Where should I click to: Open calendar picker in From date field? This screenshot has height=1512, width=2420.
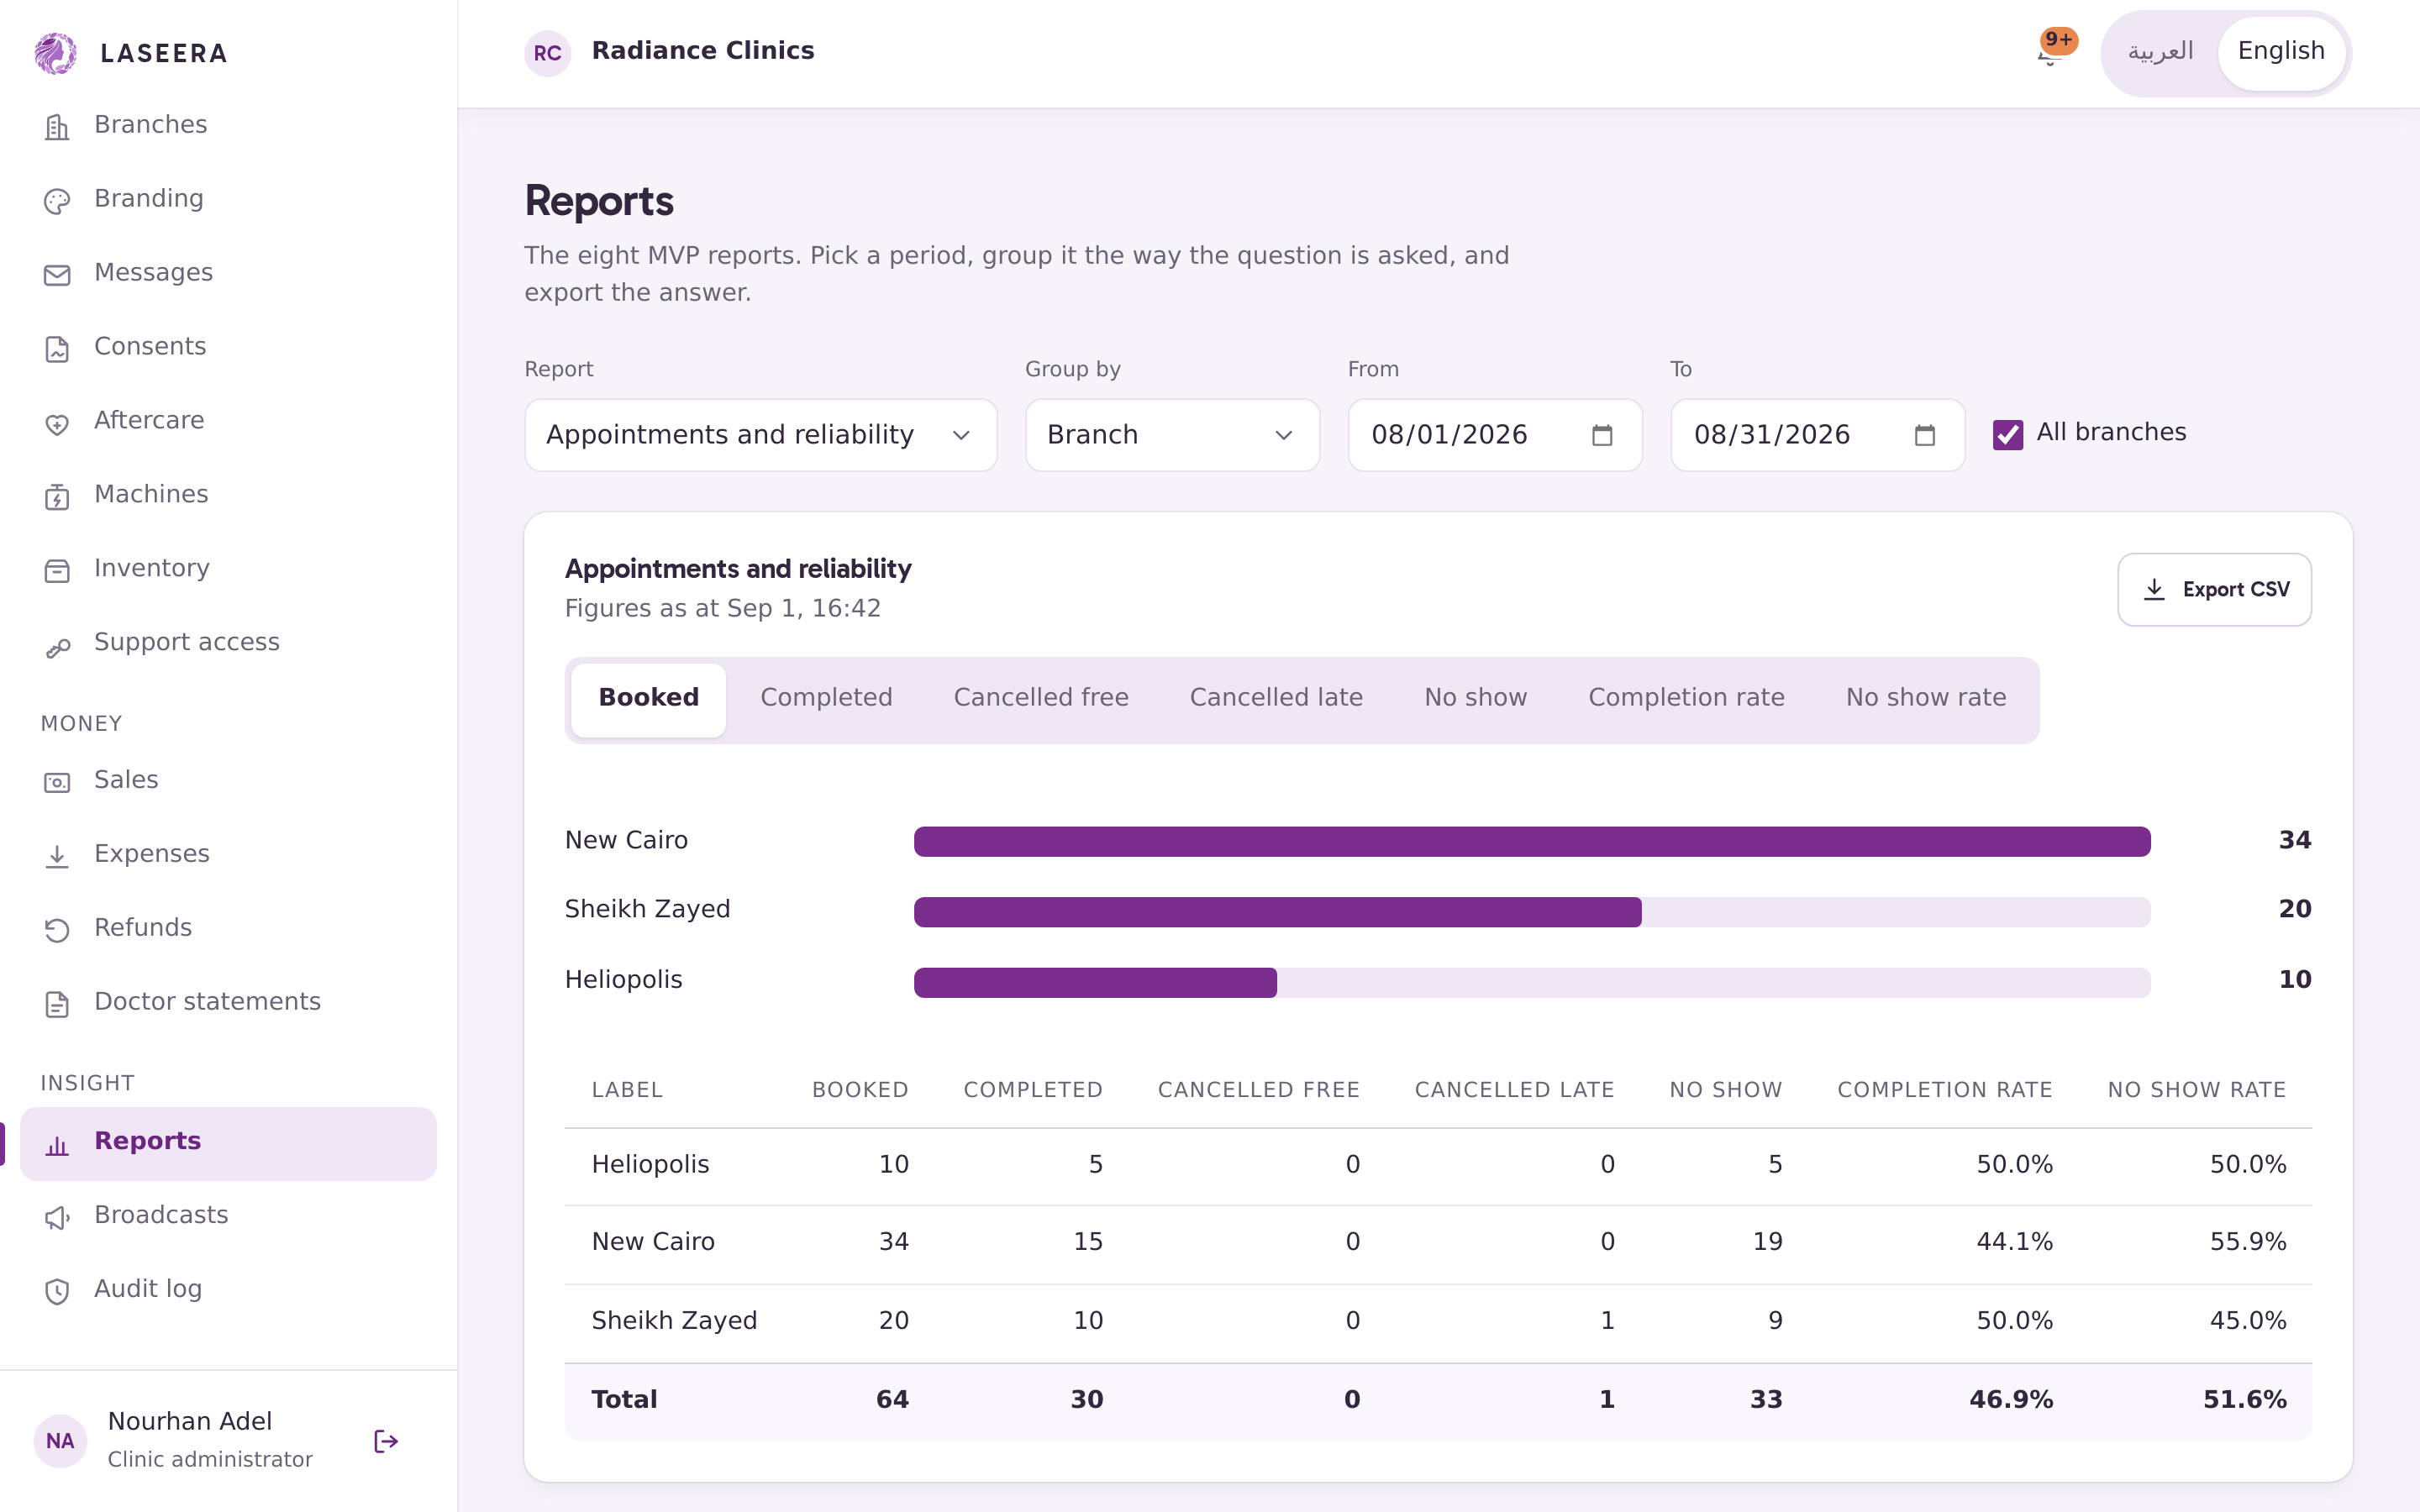(x=1602, y=435)
